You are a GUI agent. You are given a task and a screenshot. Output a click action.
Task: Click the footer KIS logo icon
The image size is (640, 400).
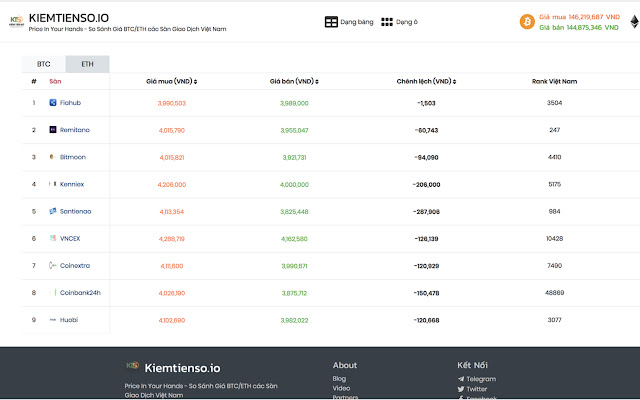tap(133, 365)
